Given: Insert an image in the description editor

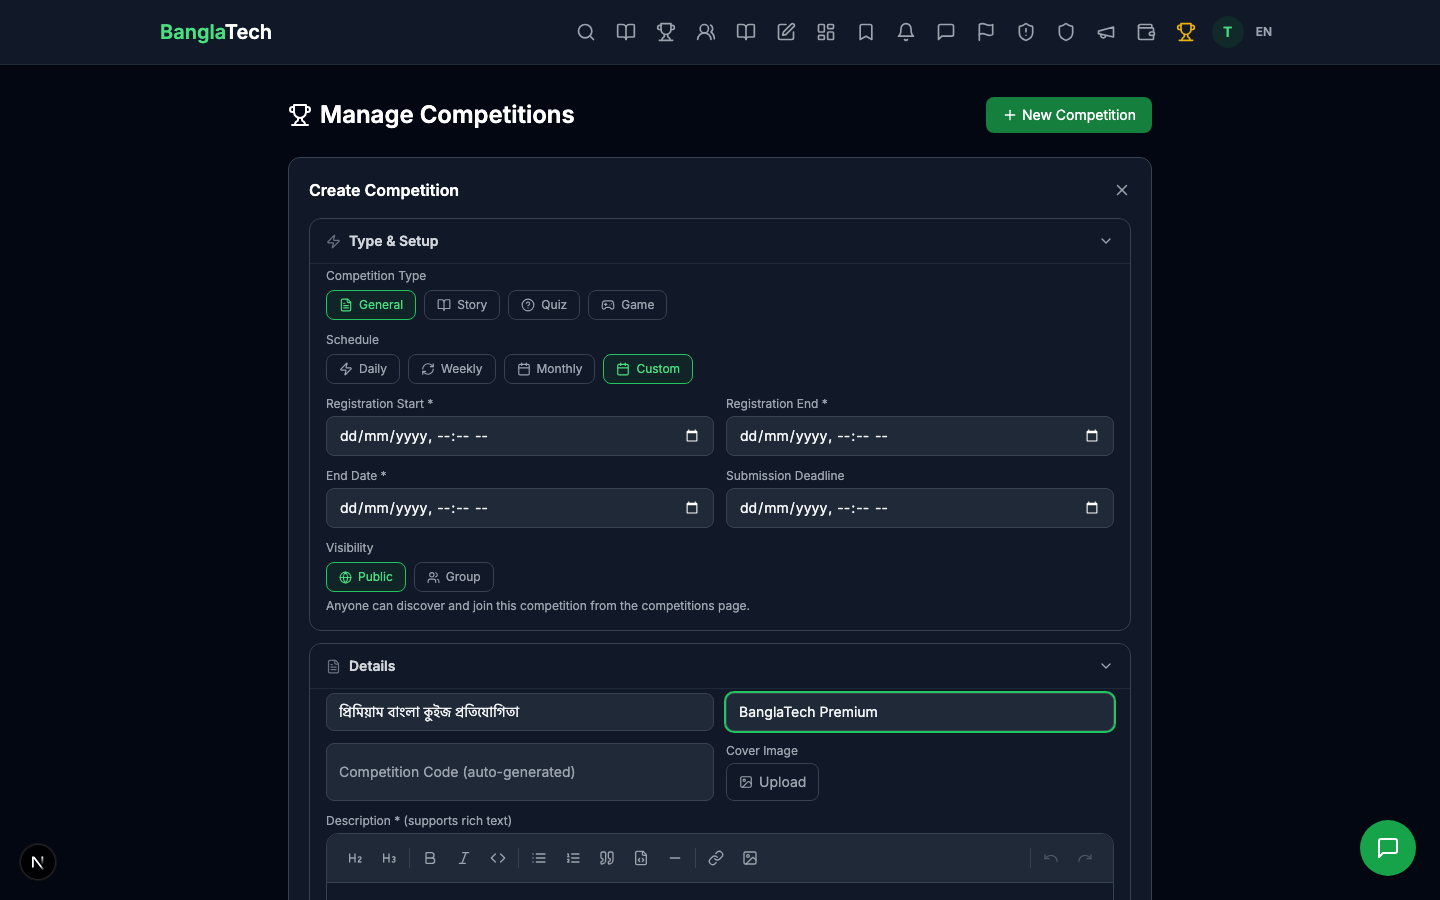Looking at the screenshot, I should pos(750,858).
